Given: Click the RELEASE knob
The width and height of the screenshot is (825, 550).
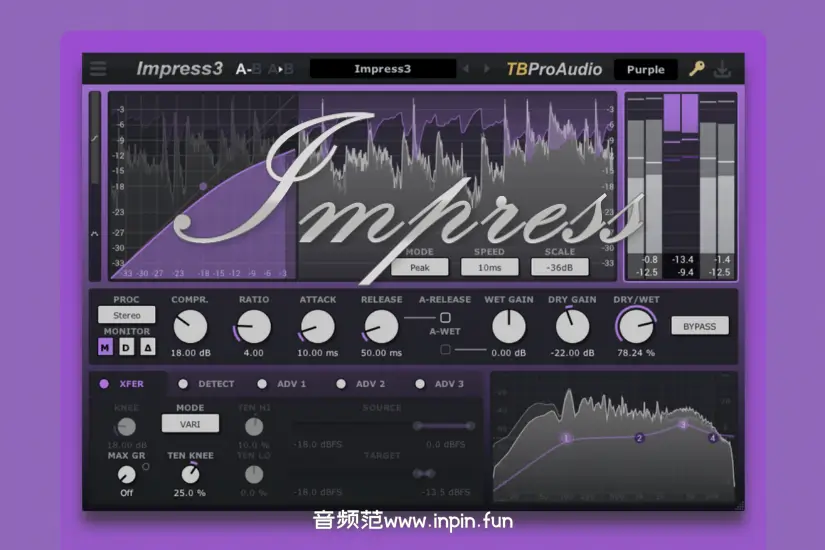Looking at the screenshot, I should point(381,326).
